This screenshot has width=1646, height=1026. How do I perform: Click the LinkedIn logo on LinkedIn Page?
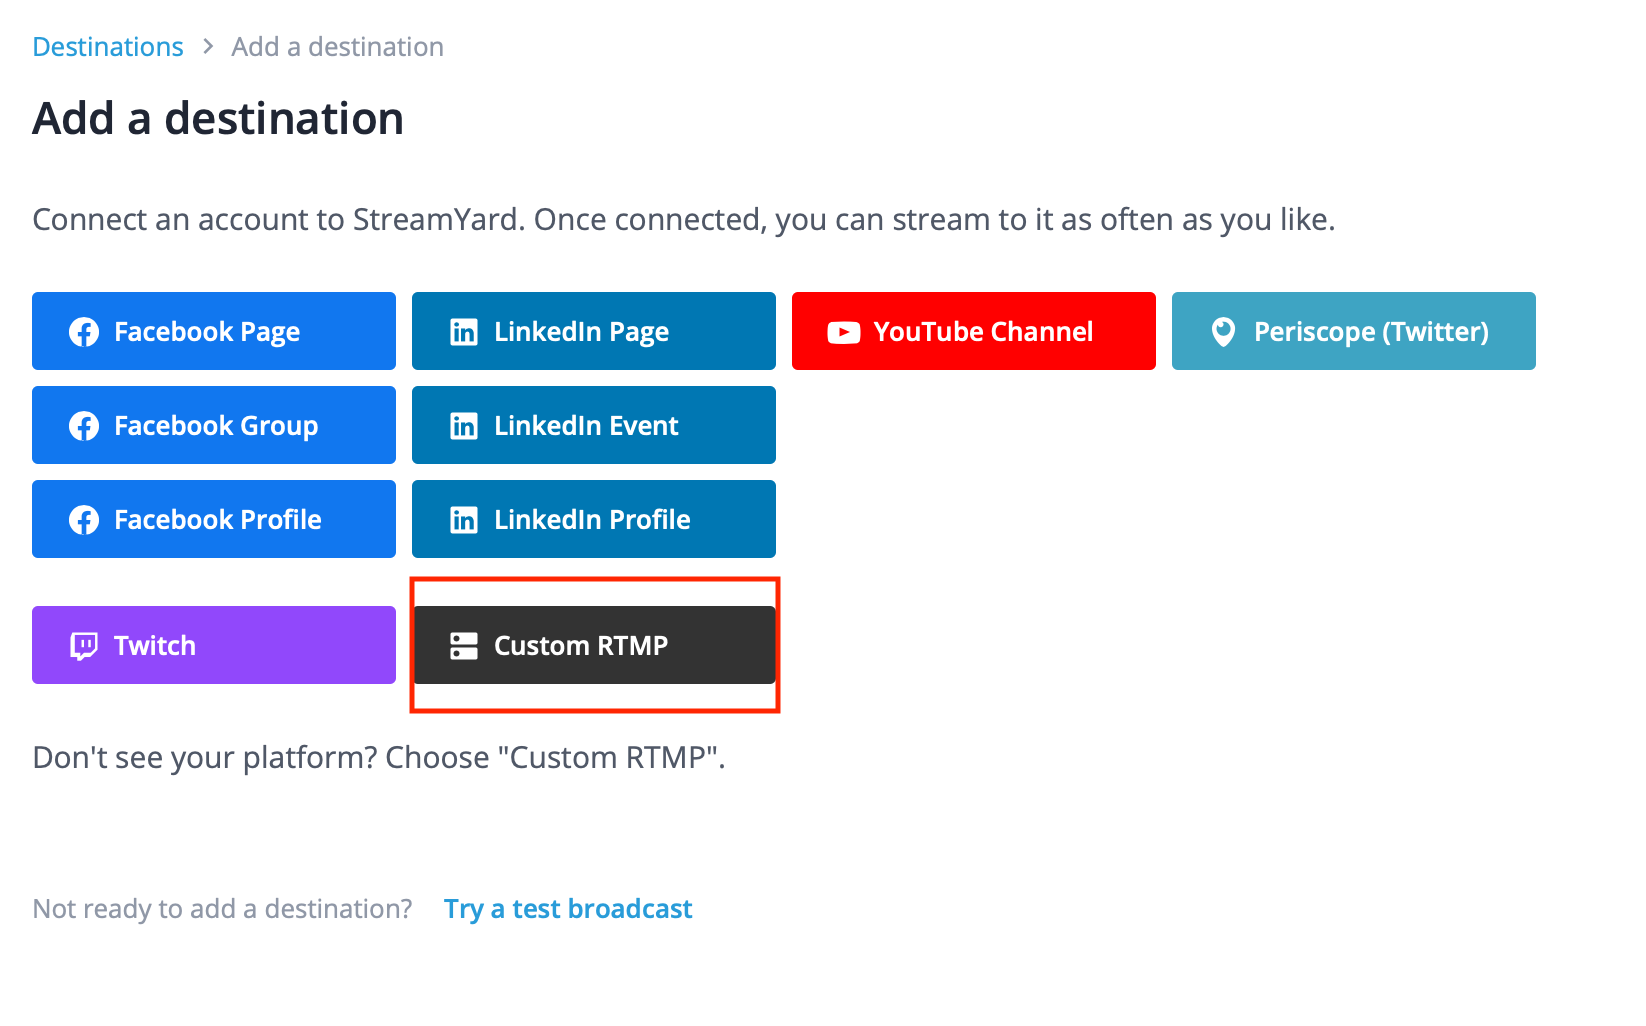(464, 332)
